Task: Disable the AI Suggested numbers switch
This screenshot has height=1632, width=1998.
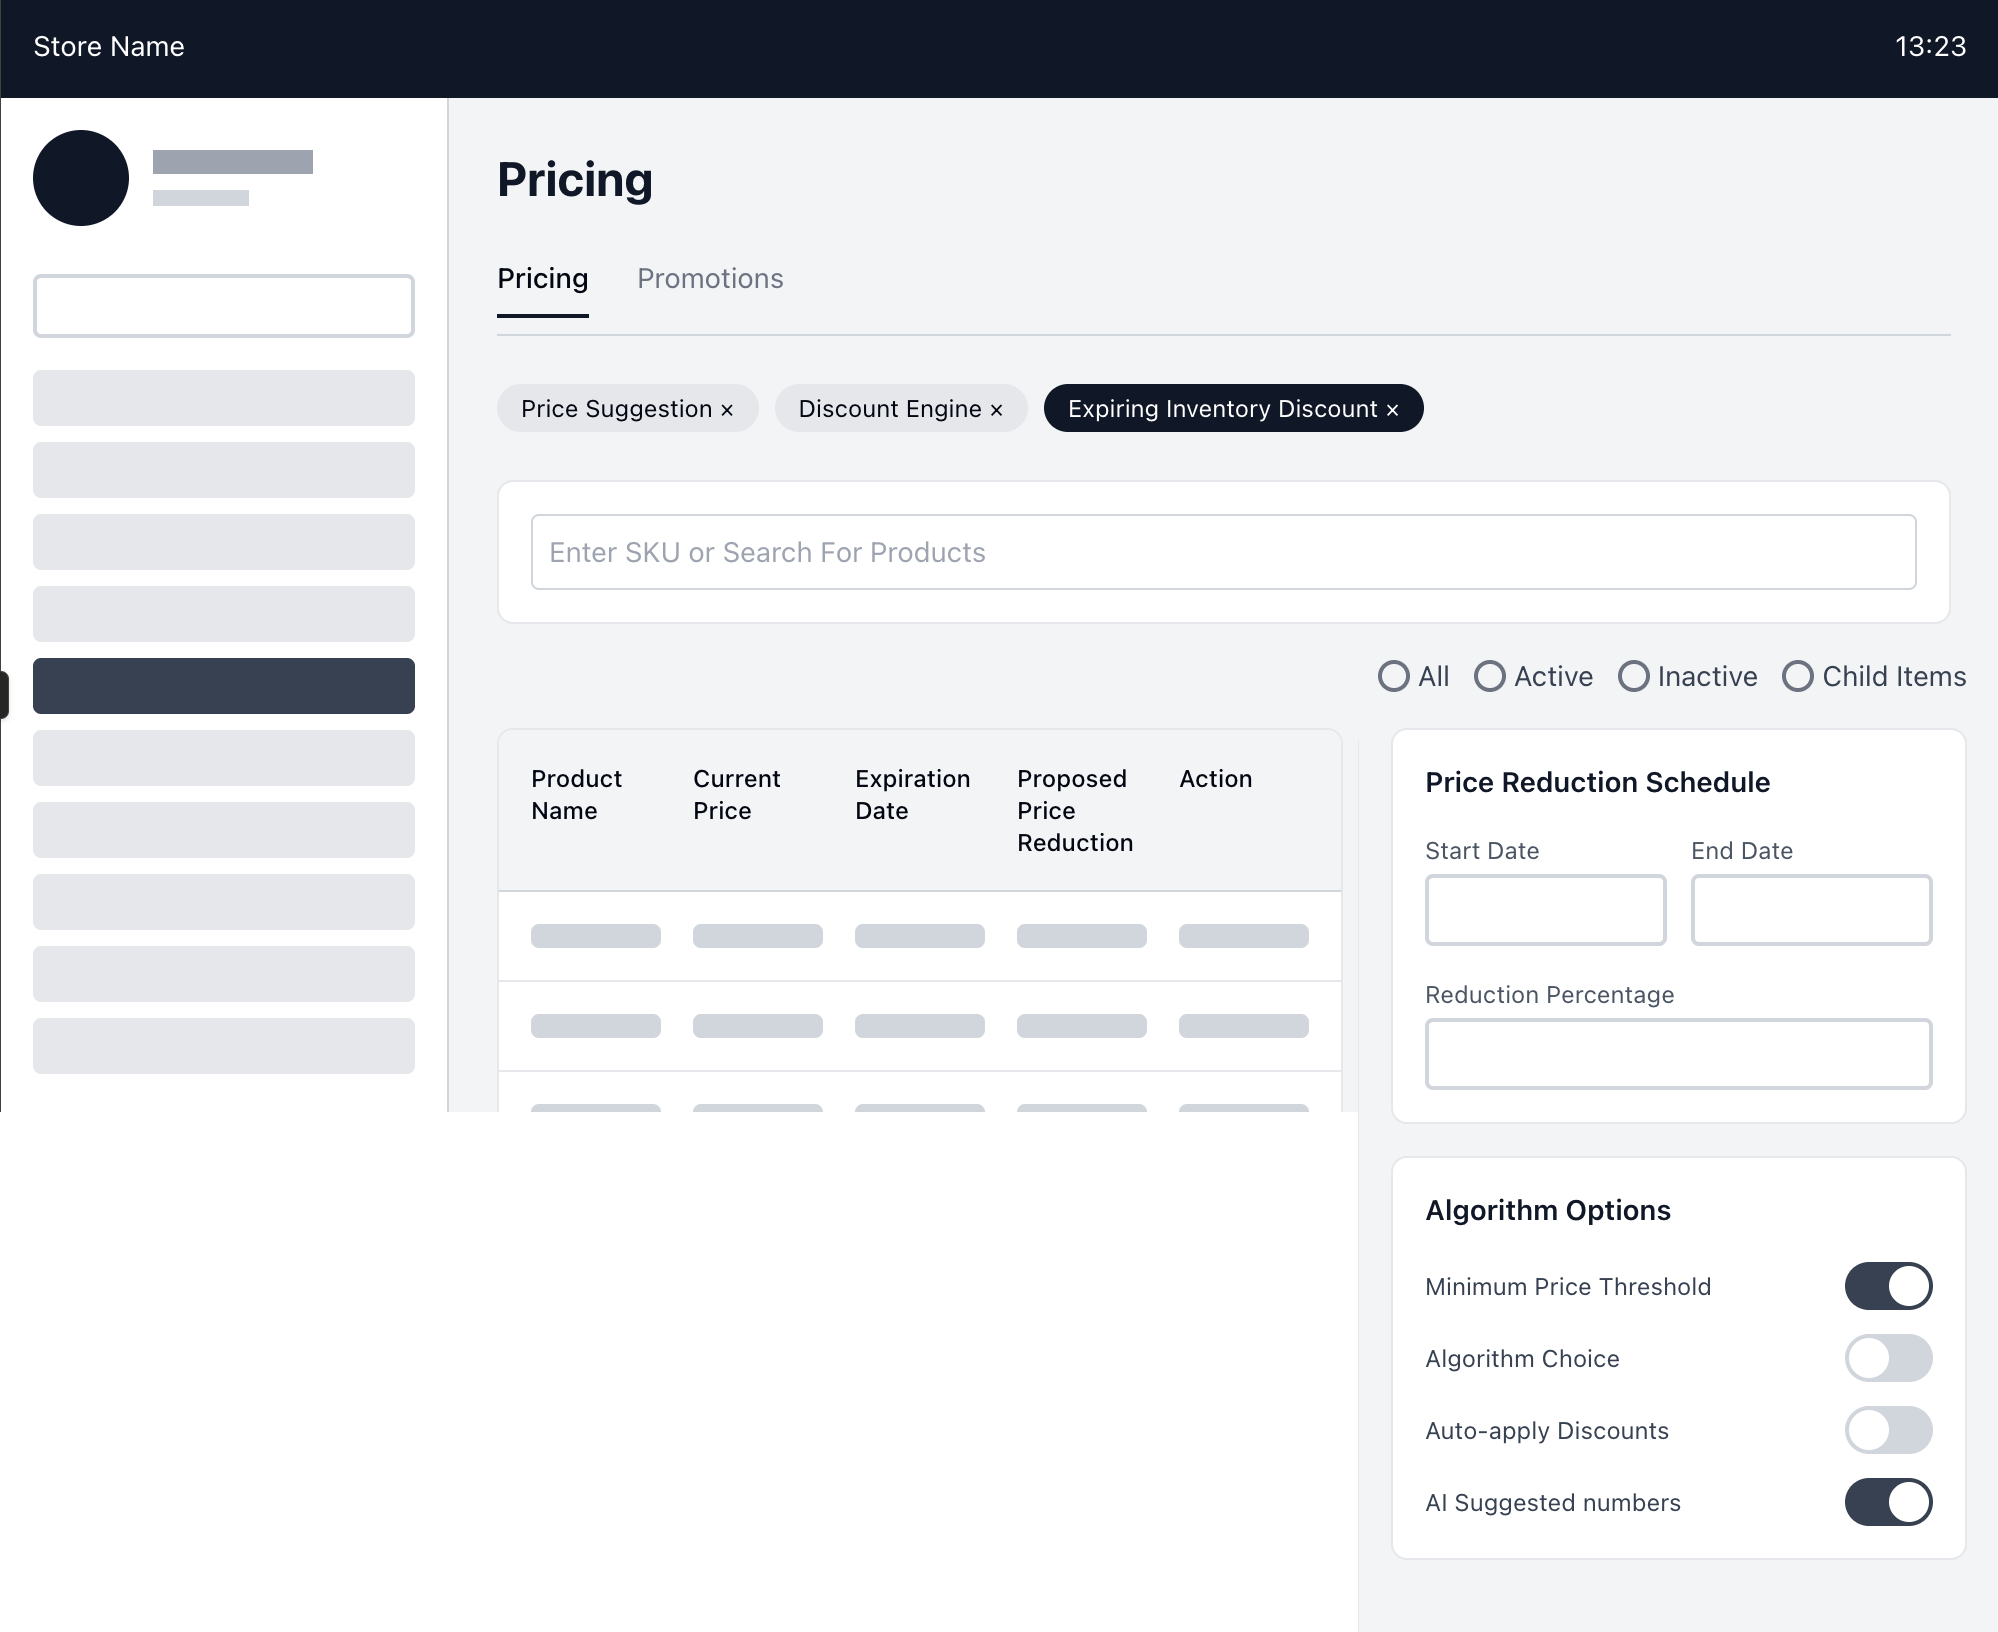Action: click(x=1887, y=1502)
